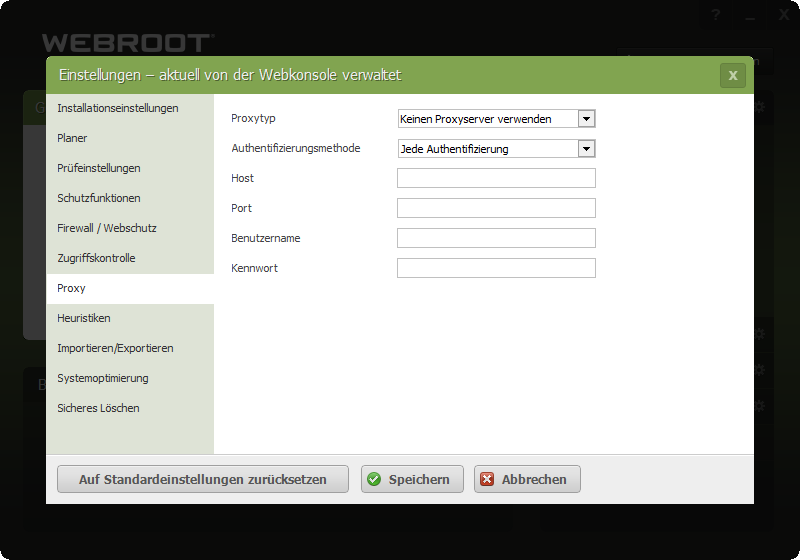The image size is (800, 560).
Task: Click into the Benutzername field
Action: 496,238
